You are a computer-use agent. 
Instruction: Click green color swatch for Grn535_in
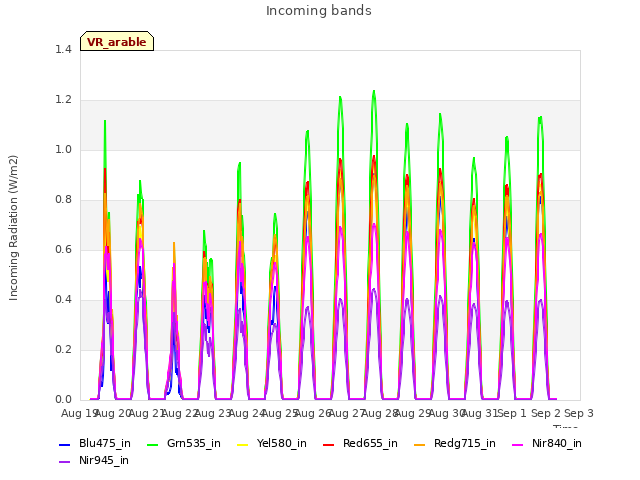[x=152, y=444]
